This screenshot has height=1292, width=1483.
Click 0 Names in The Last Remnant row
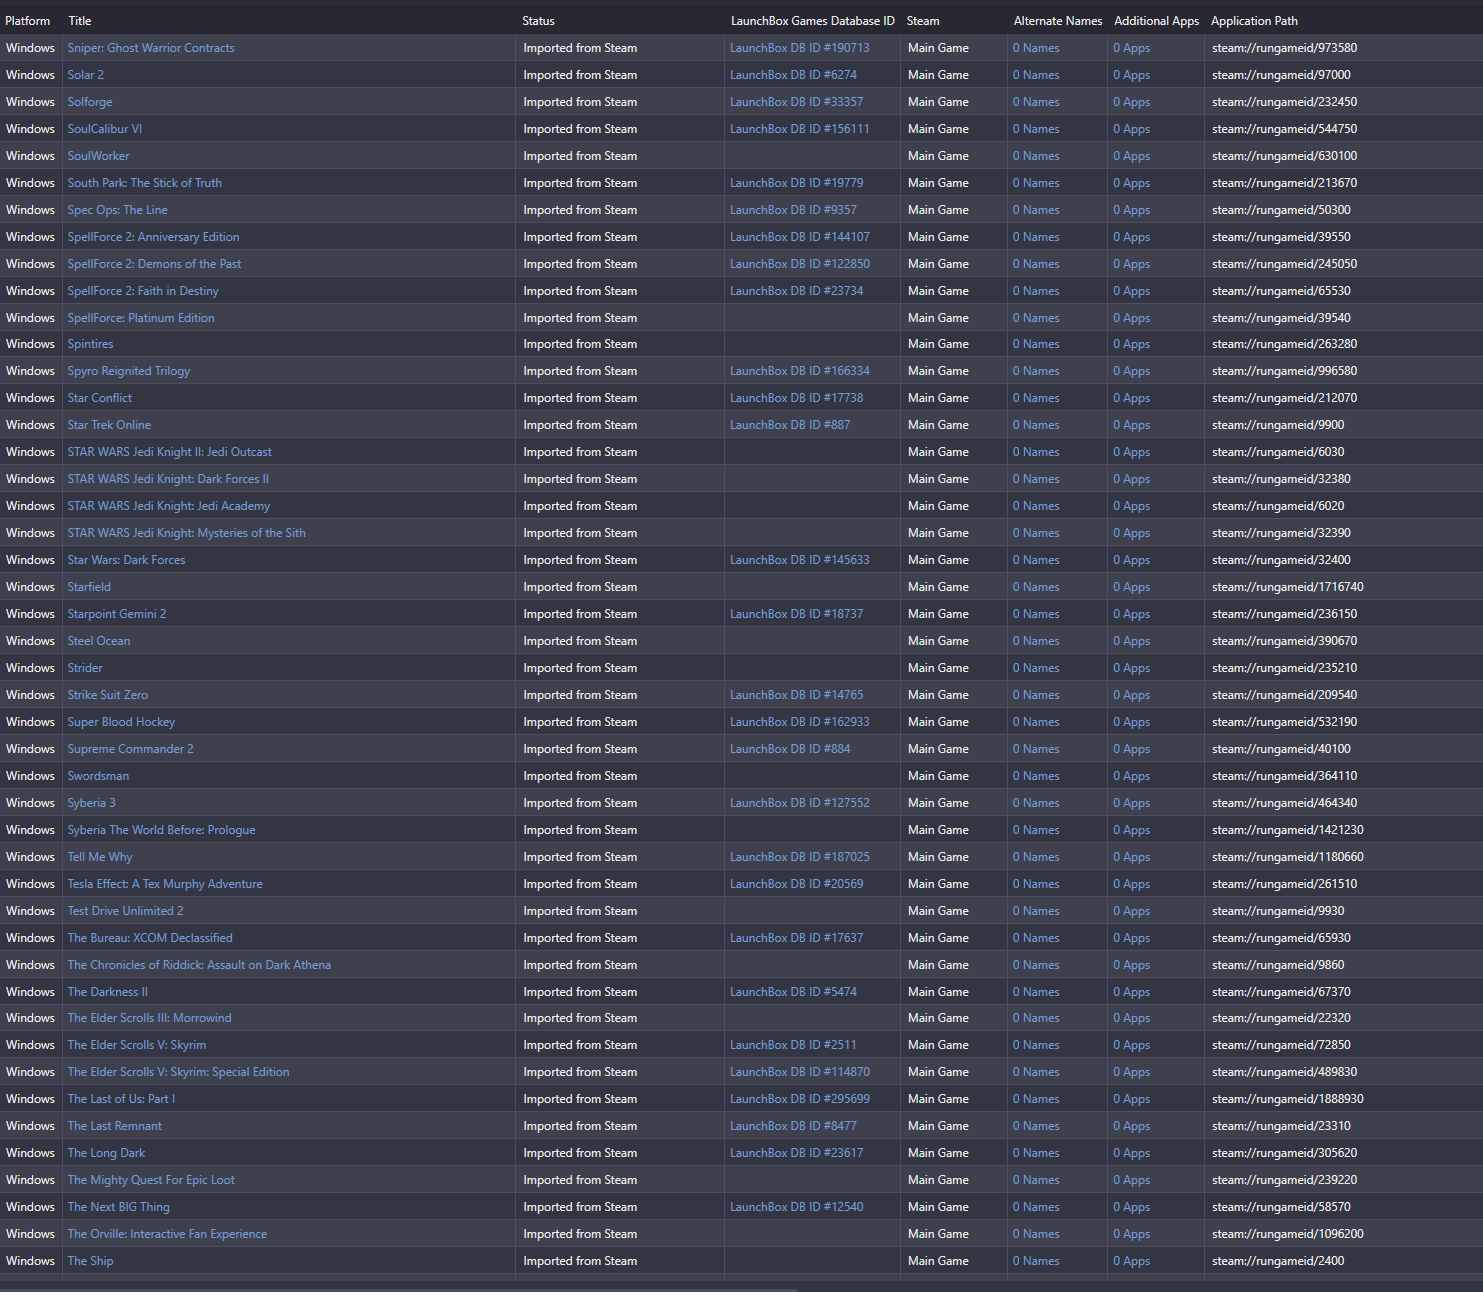1036,1126
